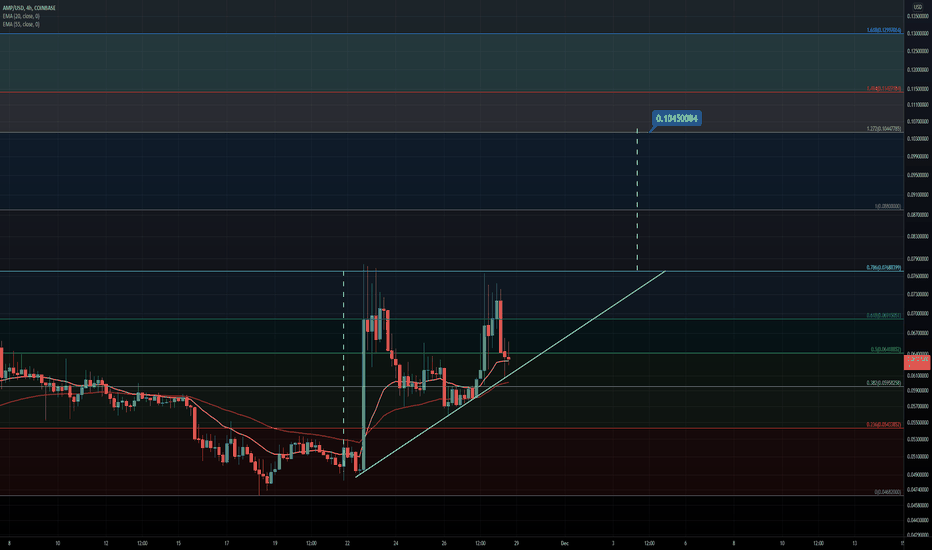Click the 0.08300000 price axis label
932x550 pixels.
(918, 236)
